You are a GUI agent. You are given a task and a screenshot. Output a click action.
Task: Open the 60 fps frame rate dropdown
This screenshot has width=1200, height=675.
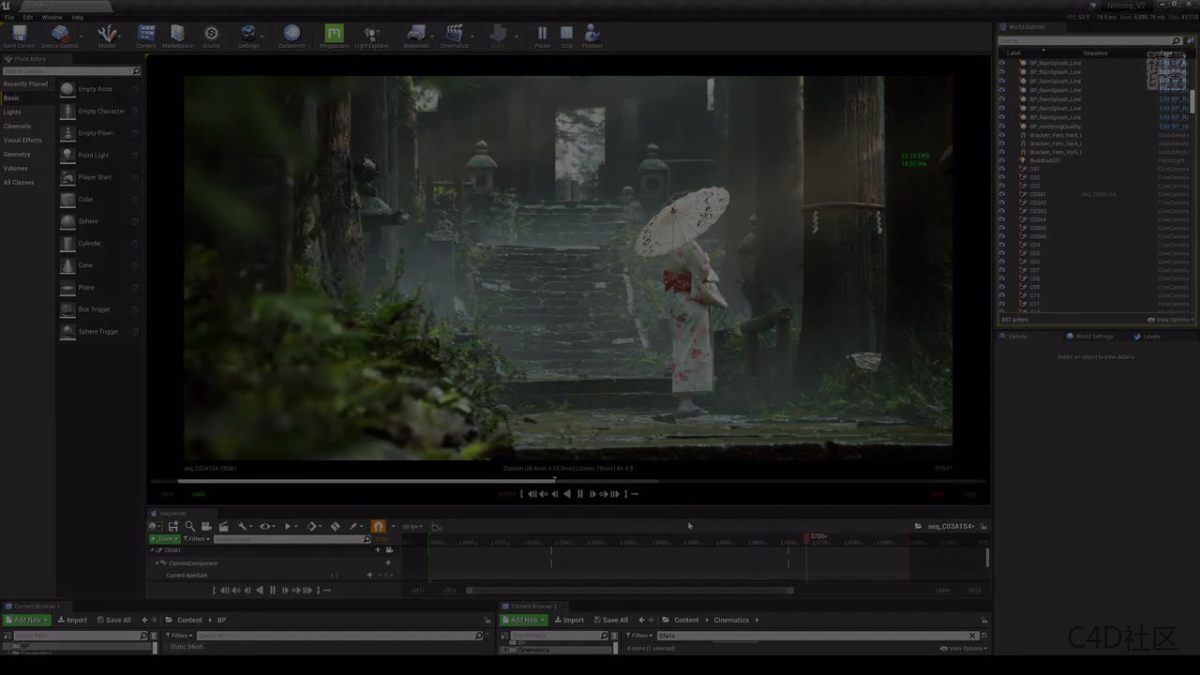click(412, 526)
